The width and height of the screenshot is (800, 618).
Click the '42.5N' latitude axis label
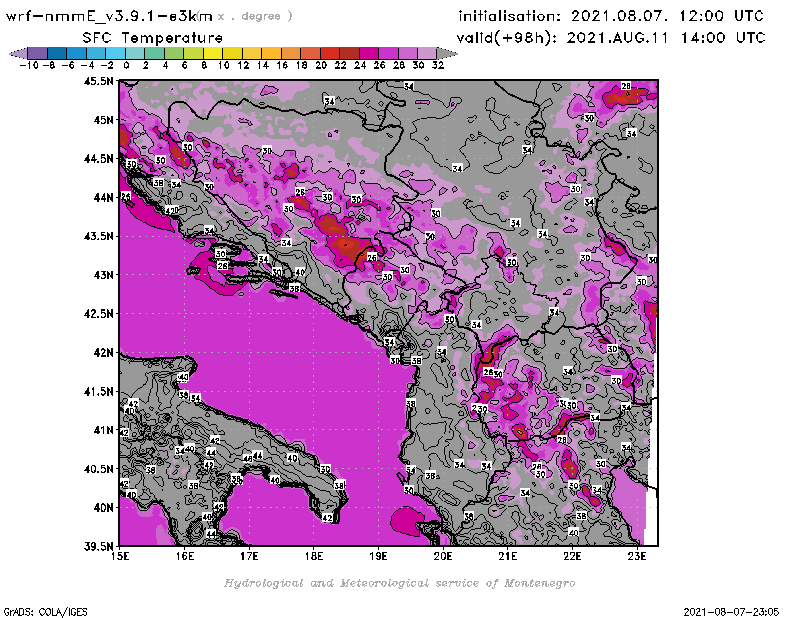tap(98, 314)
